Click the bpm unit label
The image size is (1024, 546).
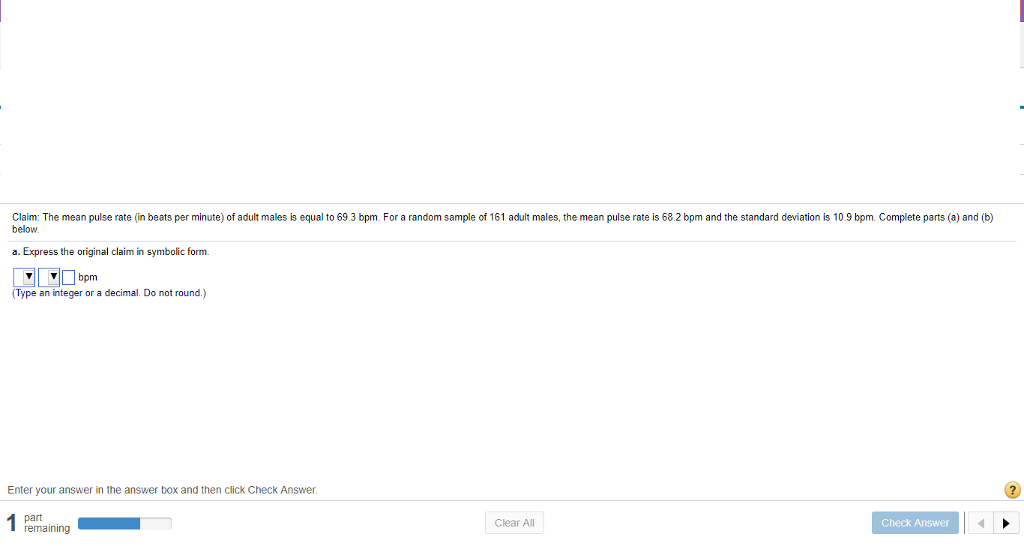(x=88, y=277)
